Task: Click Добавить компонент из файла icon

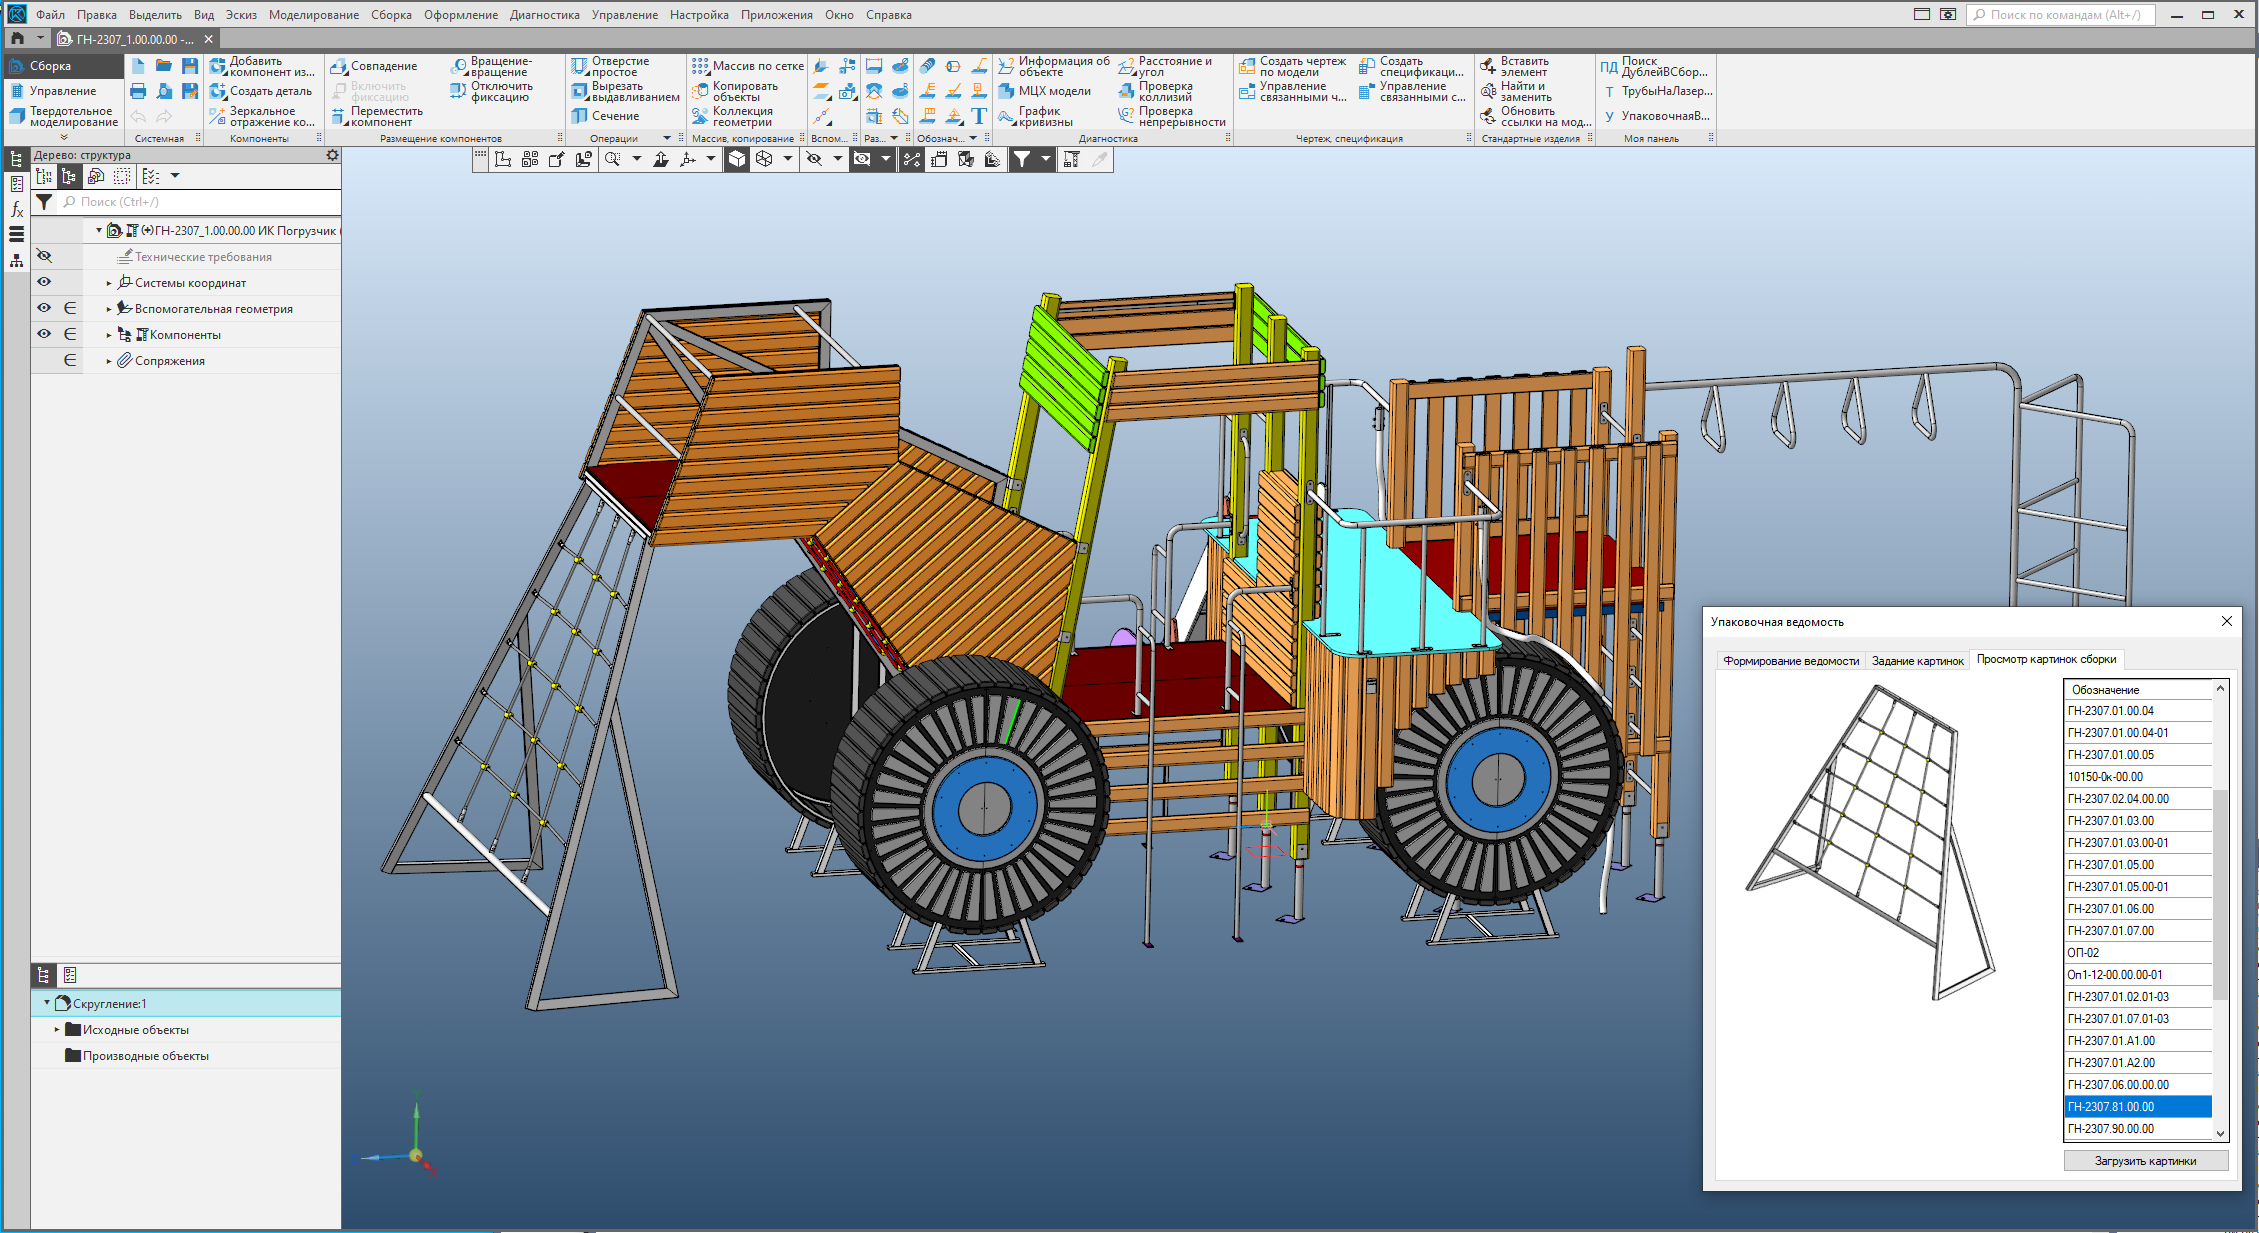Action: (218, 66)
